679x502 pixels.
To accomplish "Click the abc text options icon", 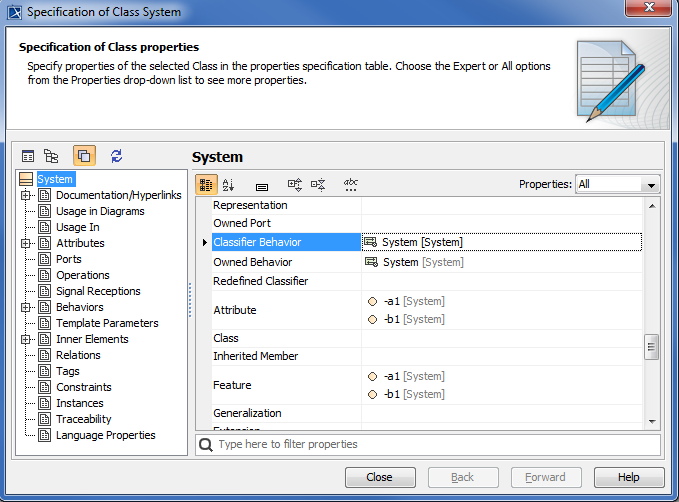I will (350, 185).
